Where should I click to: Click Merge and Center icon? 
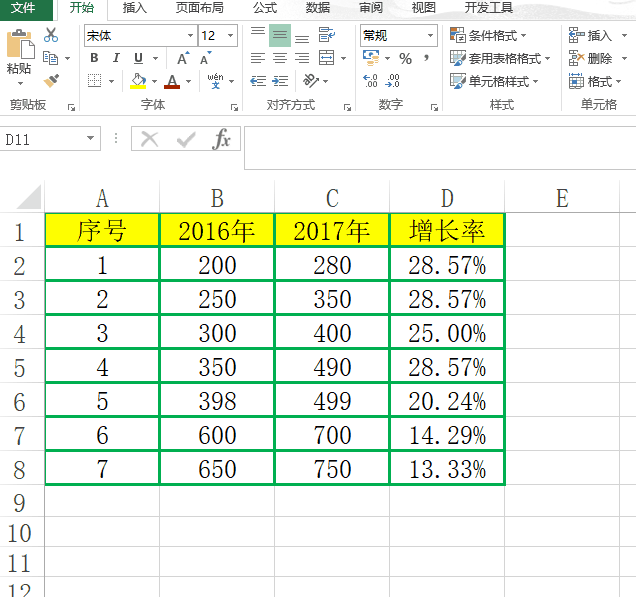pos(327,58)
